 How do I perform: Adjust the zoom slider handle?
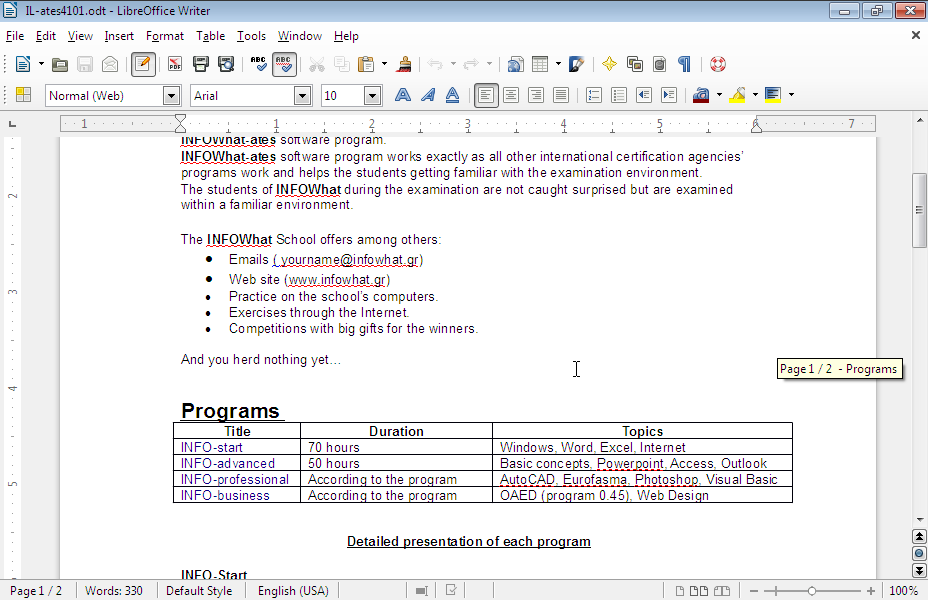812,591
